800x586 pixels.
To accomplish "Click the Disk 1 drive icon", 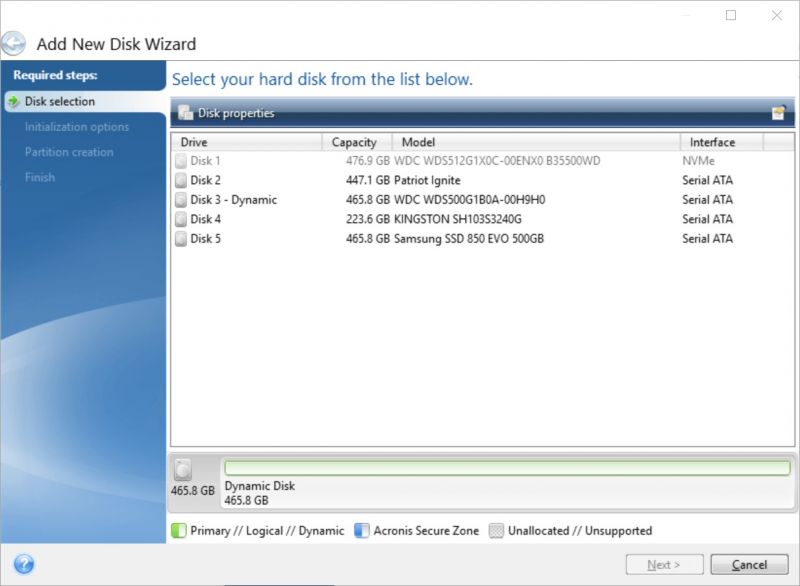I will pyautogui.click(x=181, y=161).
